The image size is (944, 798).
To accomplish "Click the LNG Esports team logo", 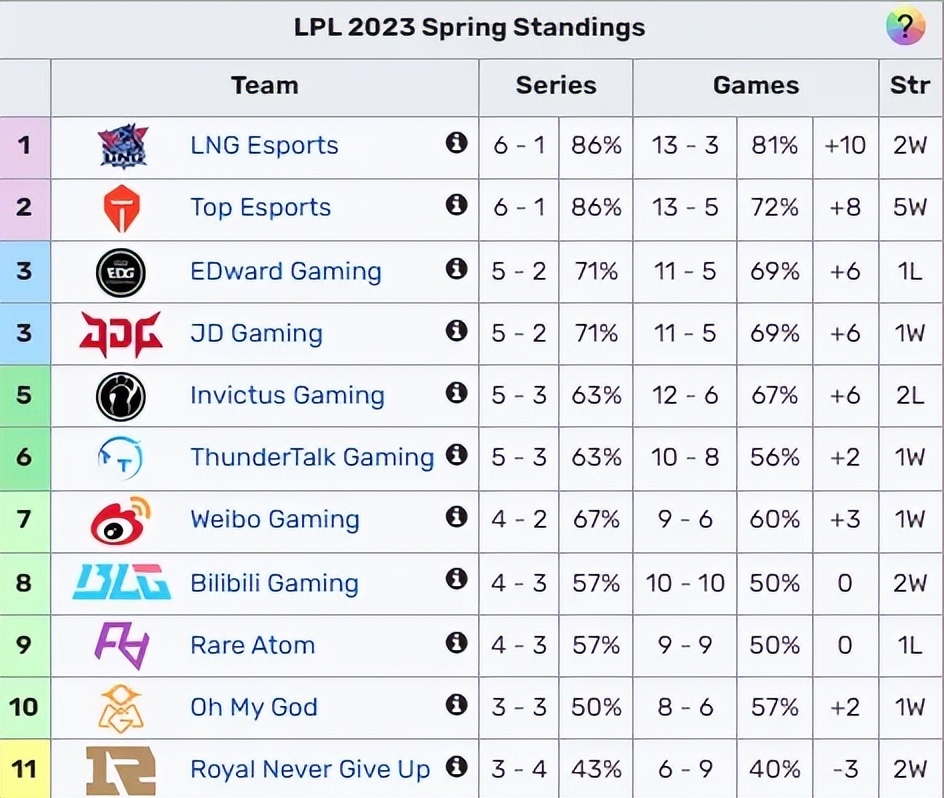I will pyautogui.click(x=122, y=146).
